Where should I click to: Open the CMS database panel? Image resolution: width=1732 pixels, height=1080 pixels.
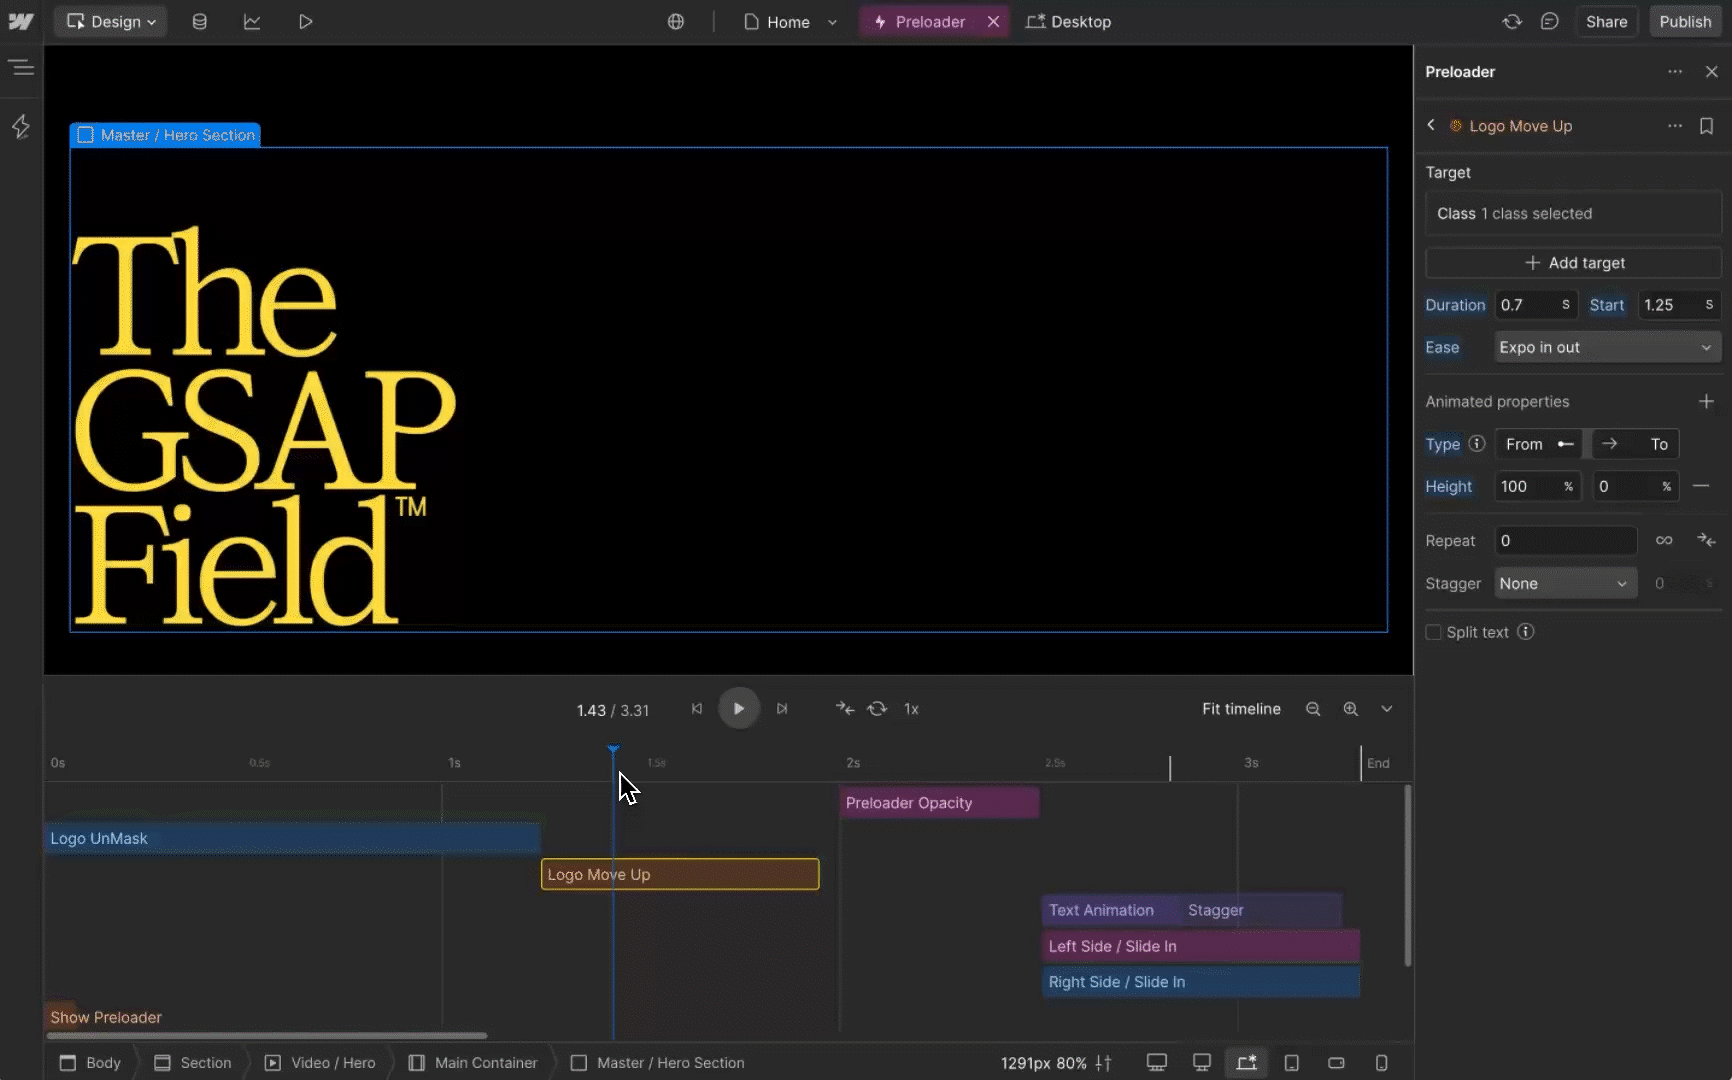pos(200,21)
